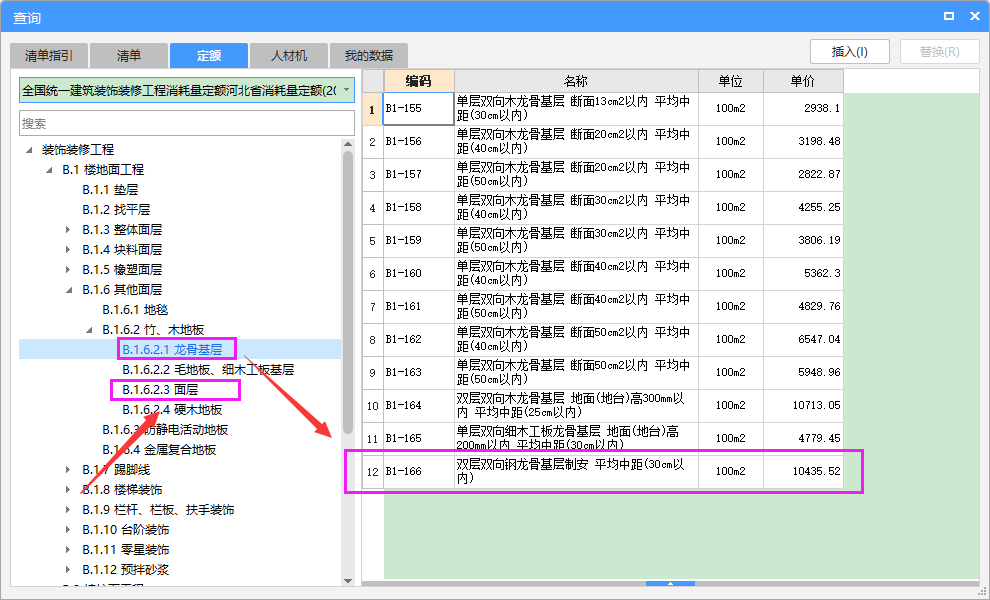990x600 pixels.
Task: Select B.1.6.2.2 毛地板、细木工板基层 item
Action: [208, 369]
